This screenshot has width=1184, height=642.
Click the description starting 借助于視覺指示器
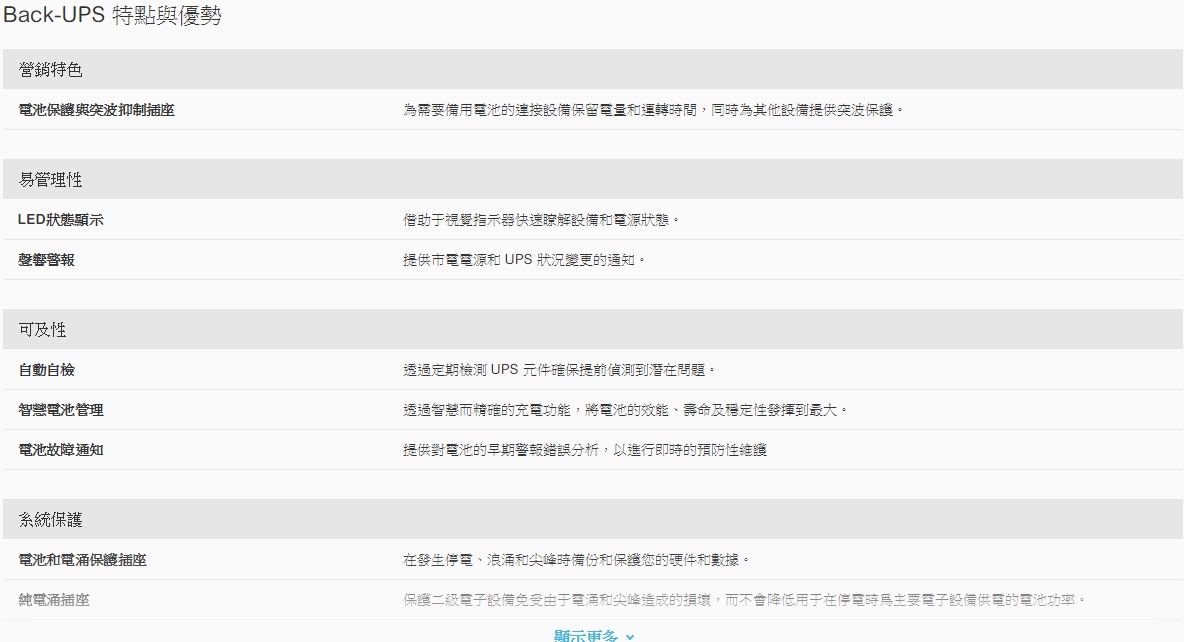point(541,220)
